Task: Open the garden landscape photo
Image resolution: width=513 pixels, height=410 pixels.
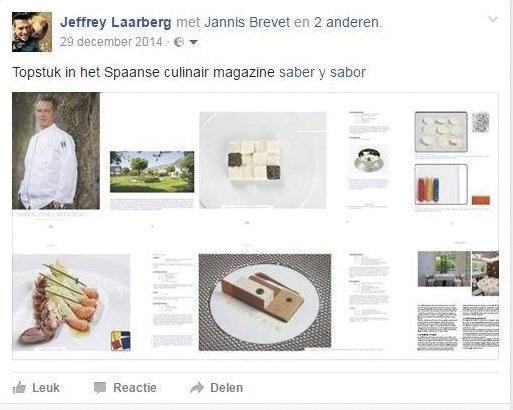Action: (x=152, y=172)
